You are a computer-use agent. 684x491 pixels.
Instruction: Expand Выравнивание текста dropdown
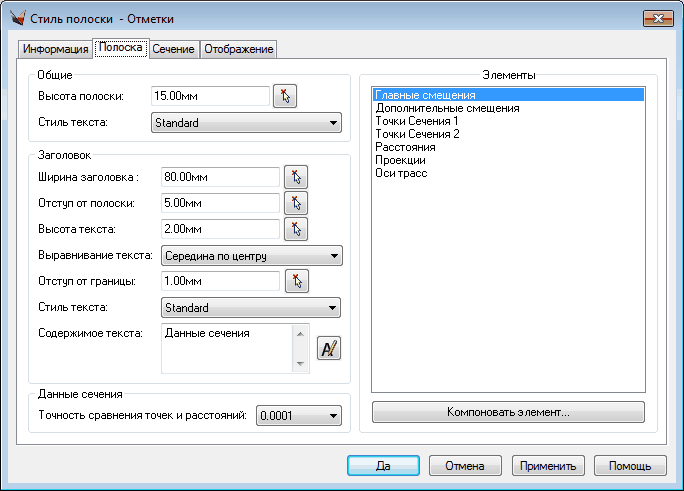(251, 255)
